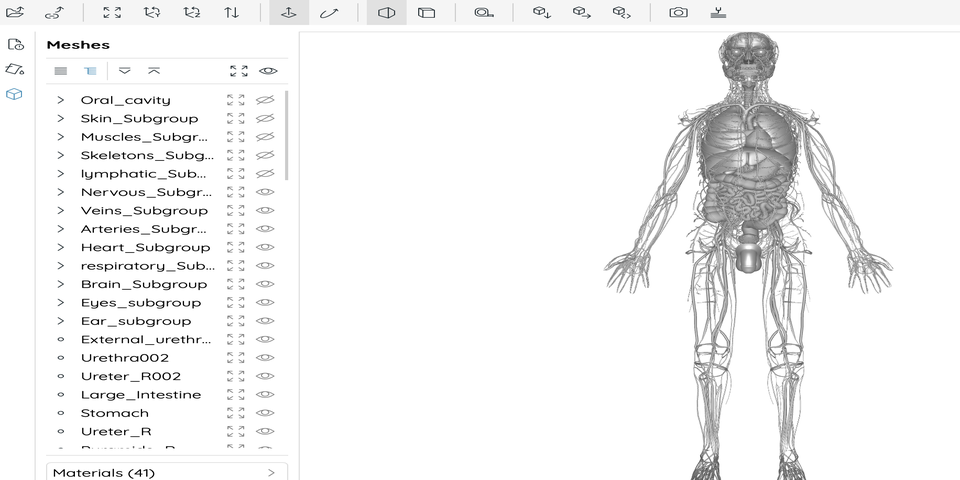Show the hidden Oral_cavity mesh
Viewport: 960px width, 480px height.
tap(265, 100)
